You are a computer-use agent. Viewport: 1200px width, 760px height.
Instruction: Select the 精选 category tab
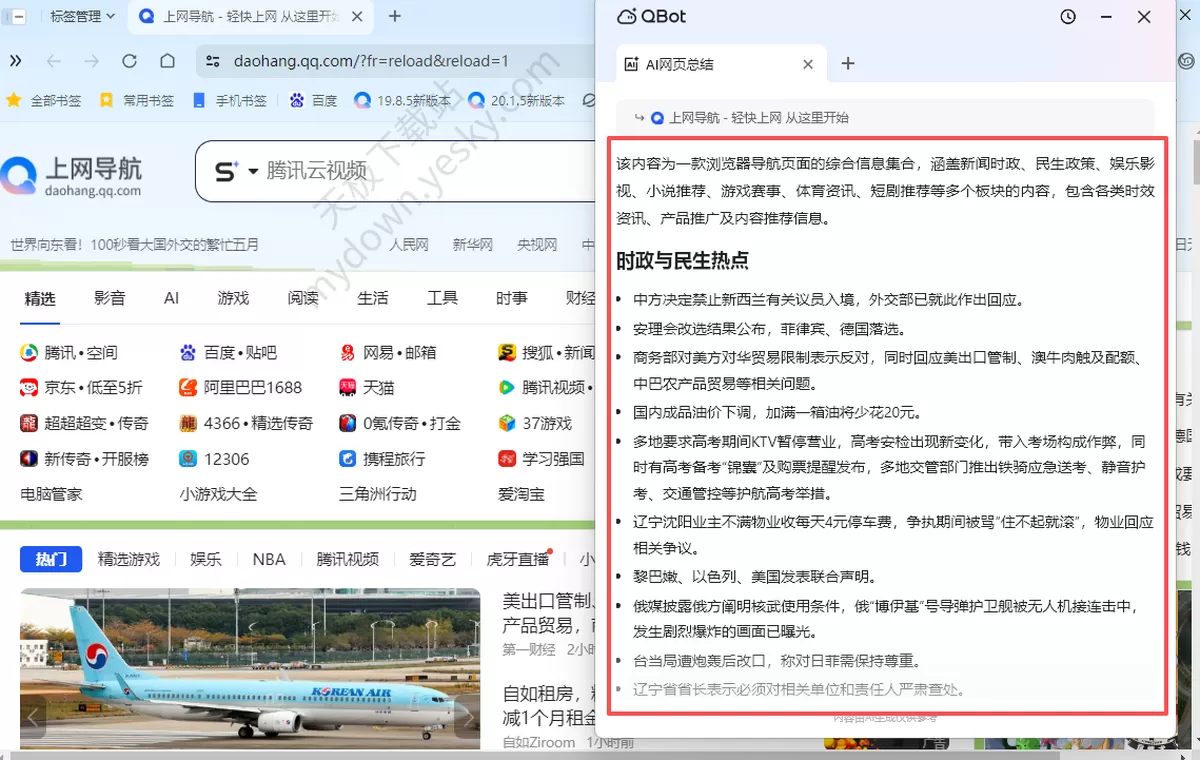pyautogui.click(x=40, y=298)
